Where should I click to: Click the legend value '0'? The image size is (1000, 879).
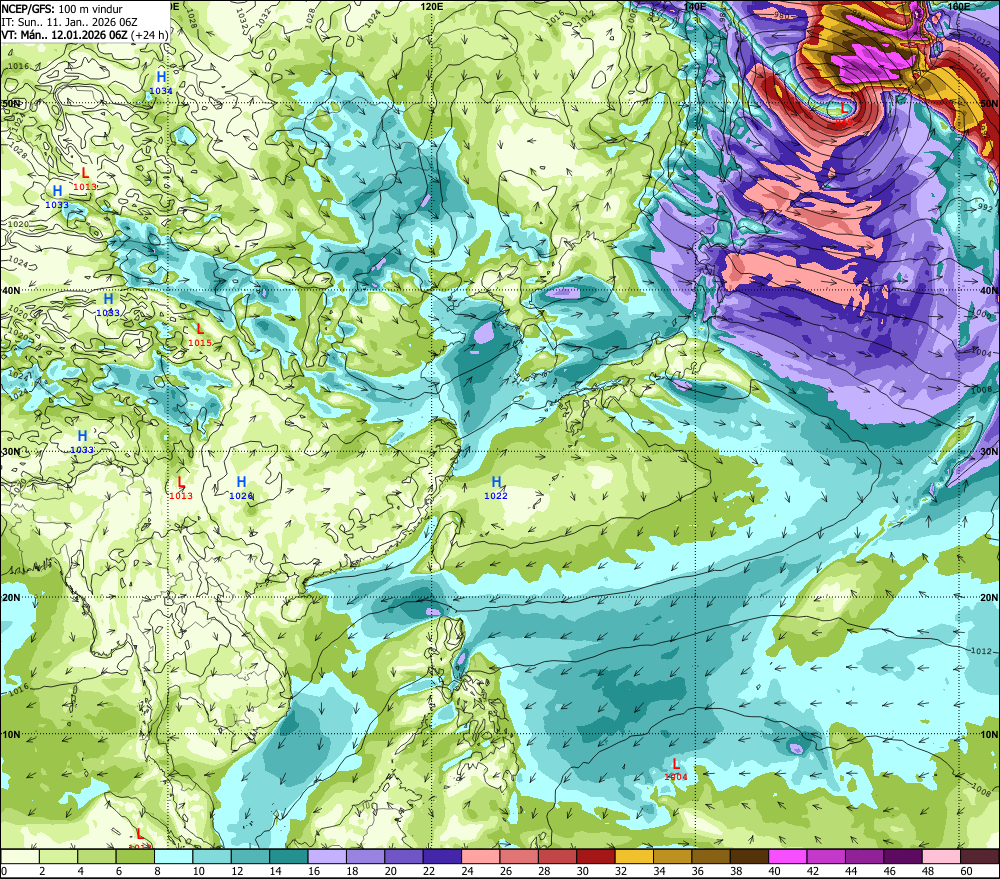[x=4, y=871]
